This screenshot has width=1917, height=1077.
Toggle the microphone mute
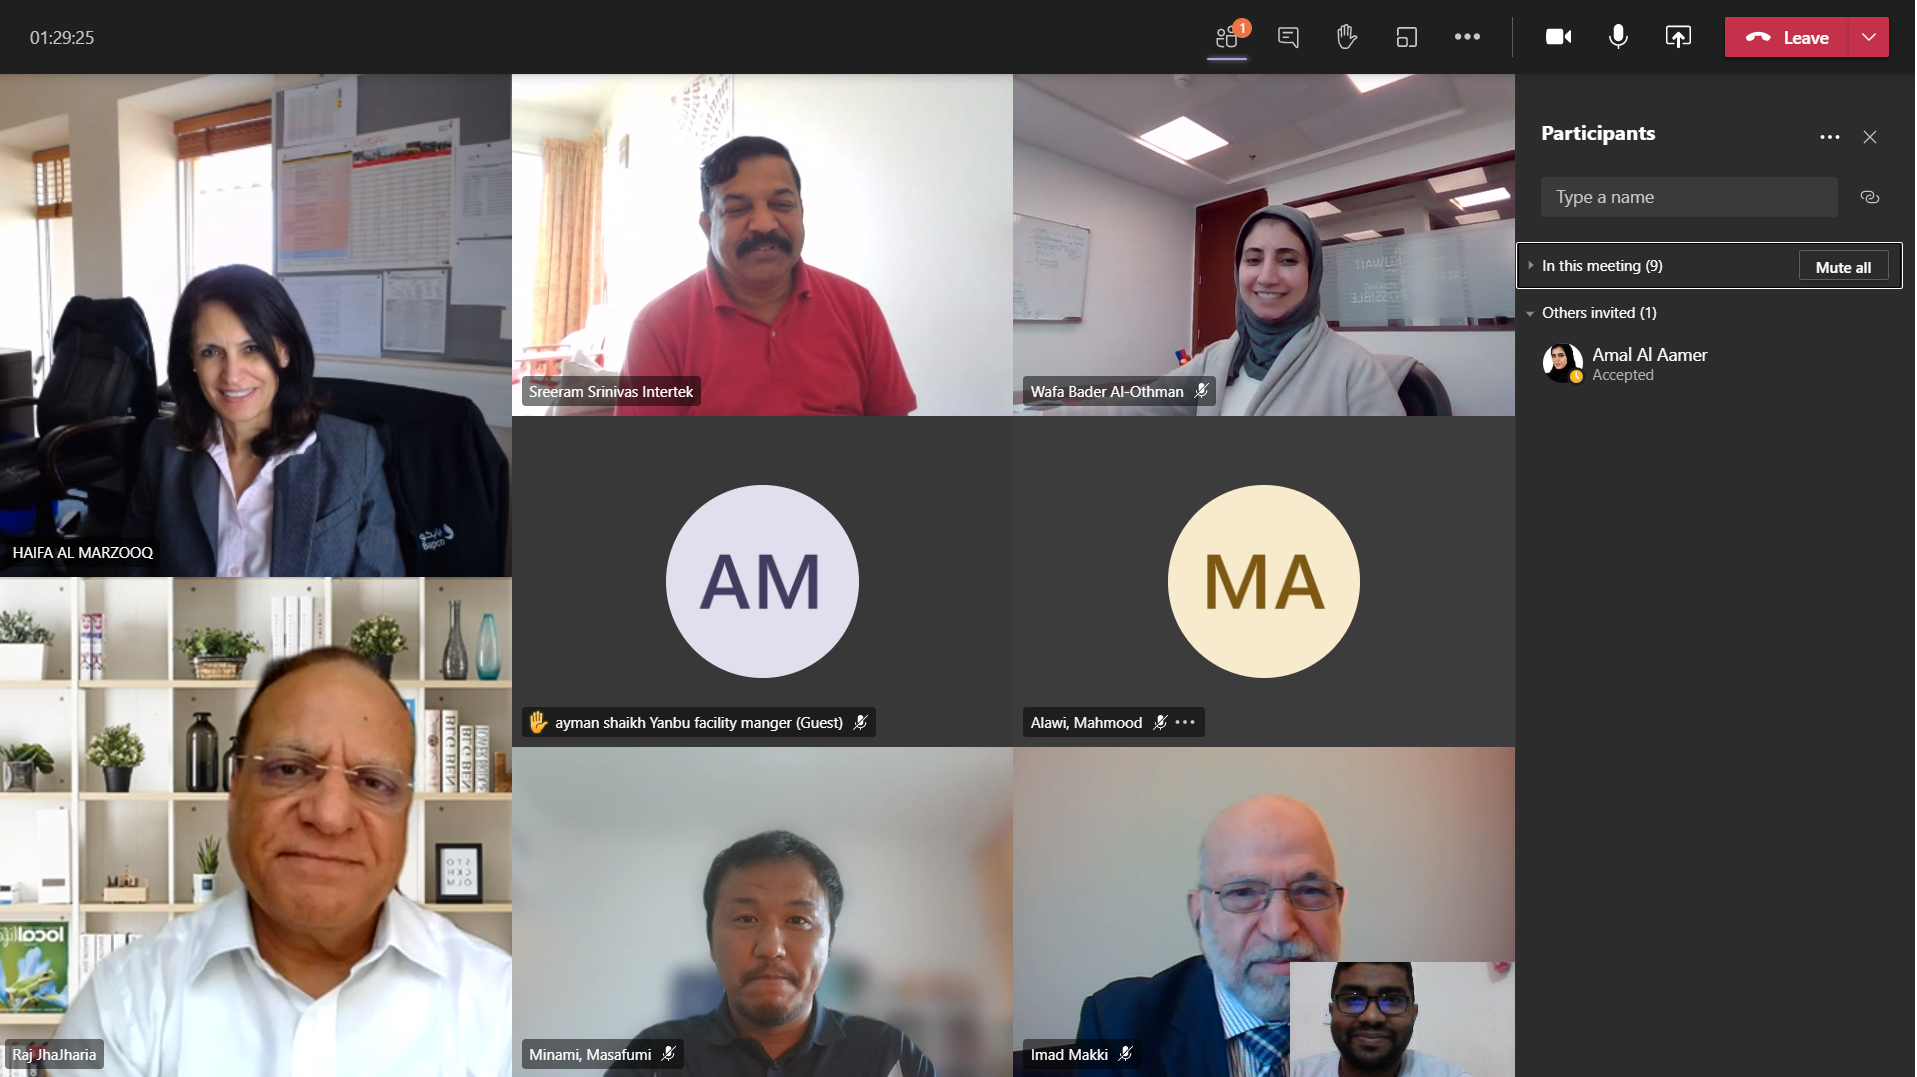[1618, 37]
